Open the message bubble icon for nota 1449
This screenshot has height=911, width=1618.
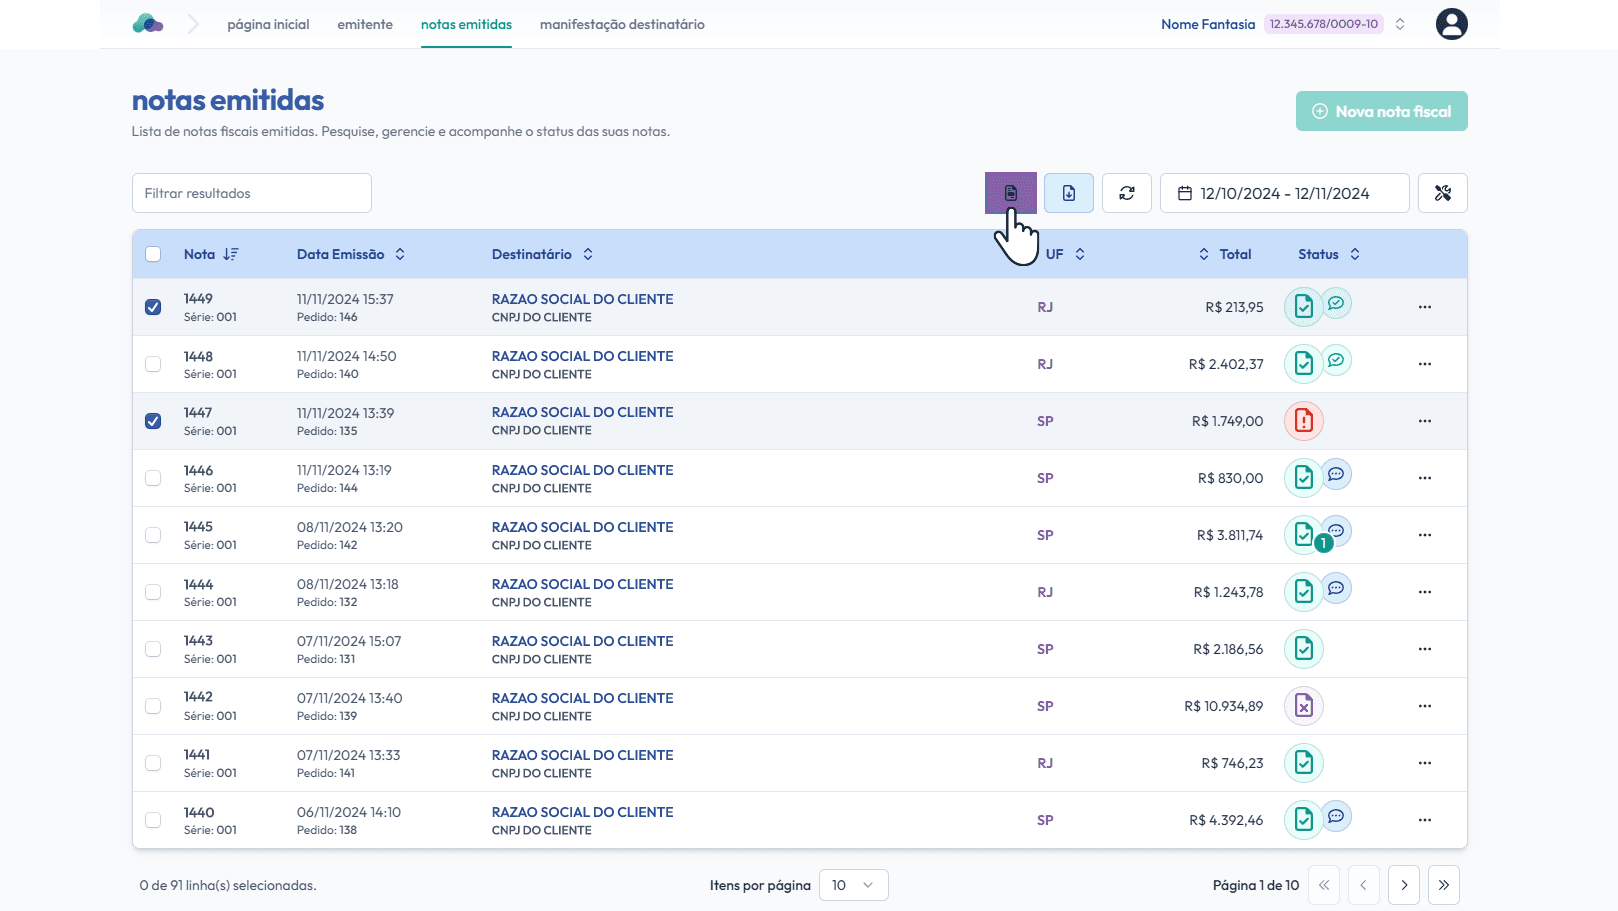[1336, 303]
